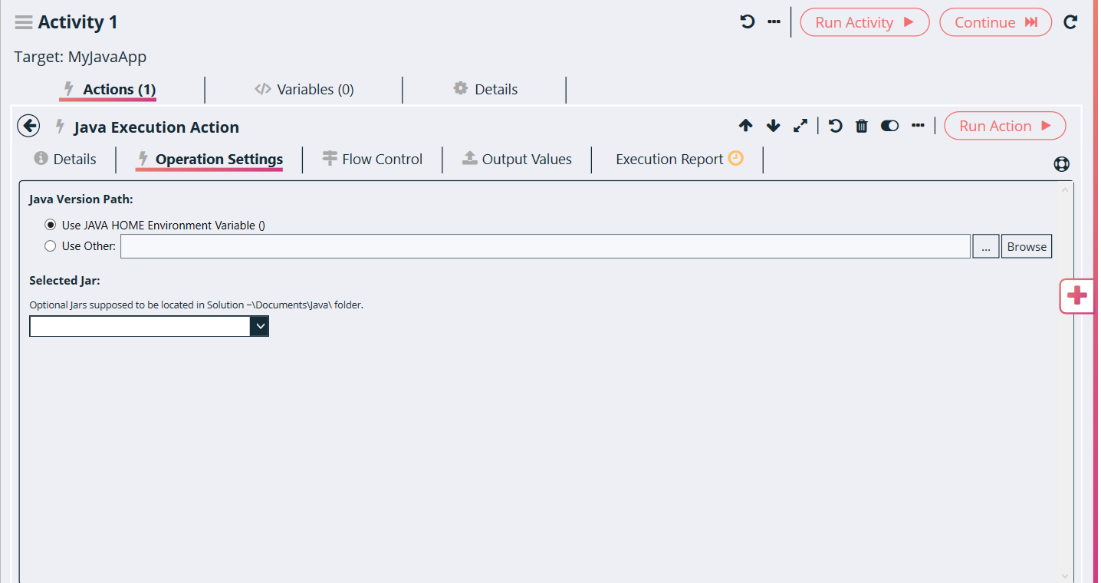Open the Activity 1 hamburger menu
The width and height of the screenshot is (1101, 583).
coord(24,22)
